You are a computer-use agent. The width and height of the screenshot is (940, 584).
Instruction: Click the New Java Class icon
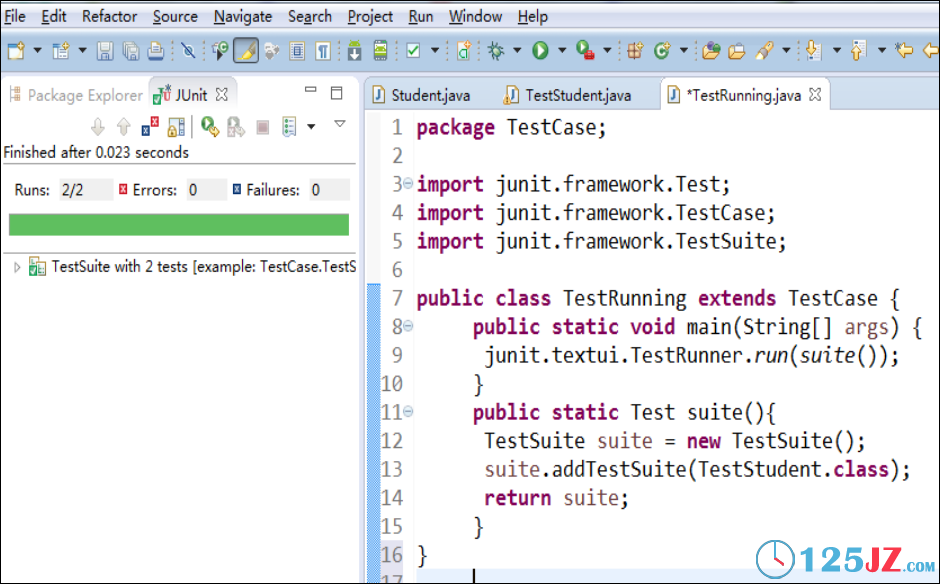(x=661, y=50)
